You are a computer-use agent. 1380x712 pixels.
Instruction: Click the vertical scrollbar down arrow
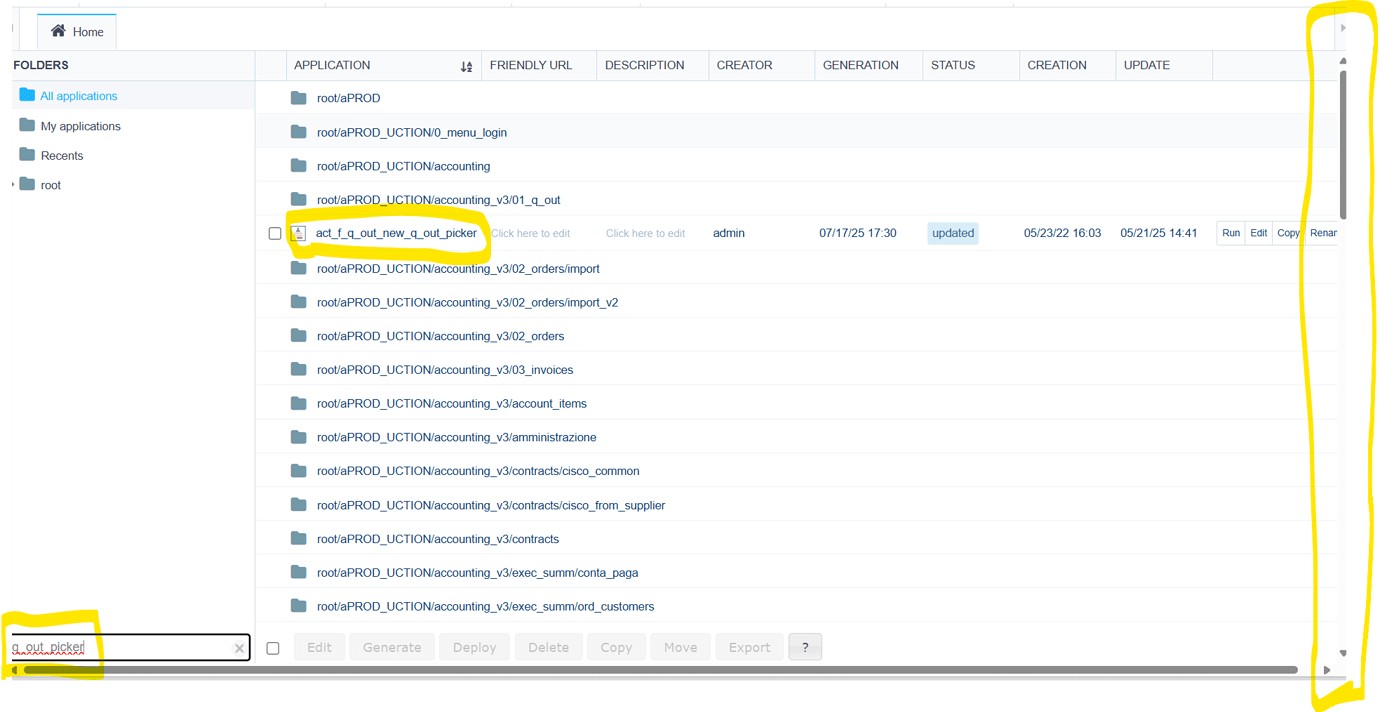(x=1344, y=651)
